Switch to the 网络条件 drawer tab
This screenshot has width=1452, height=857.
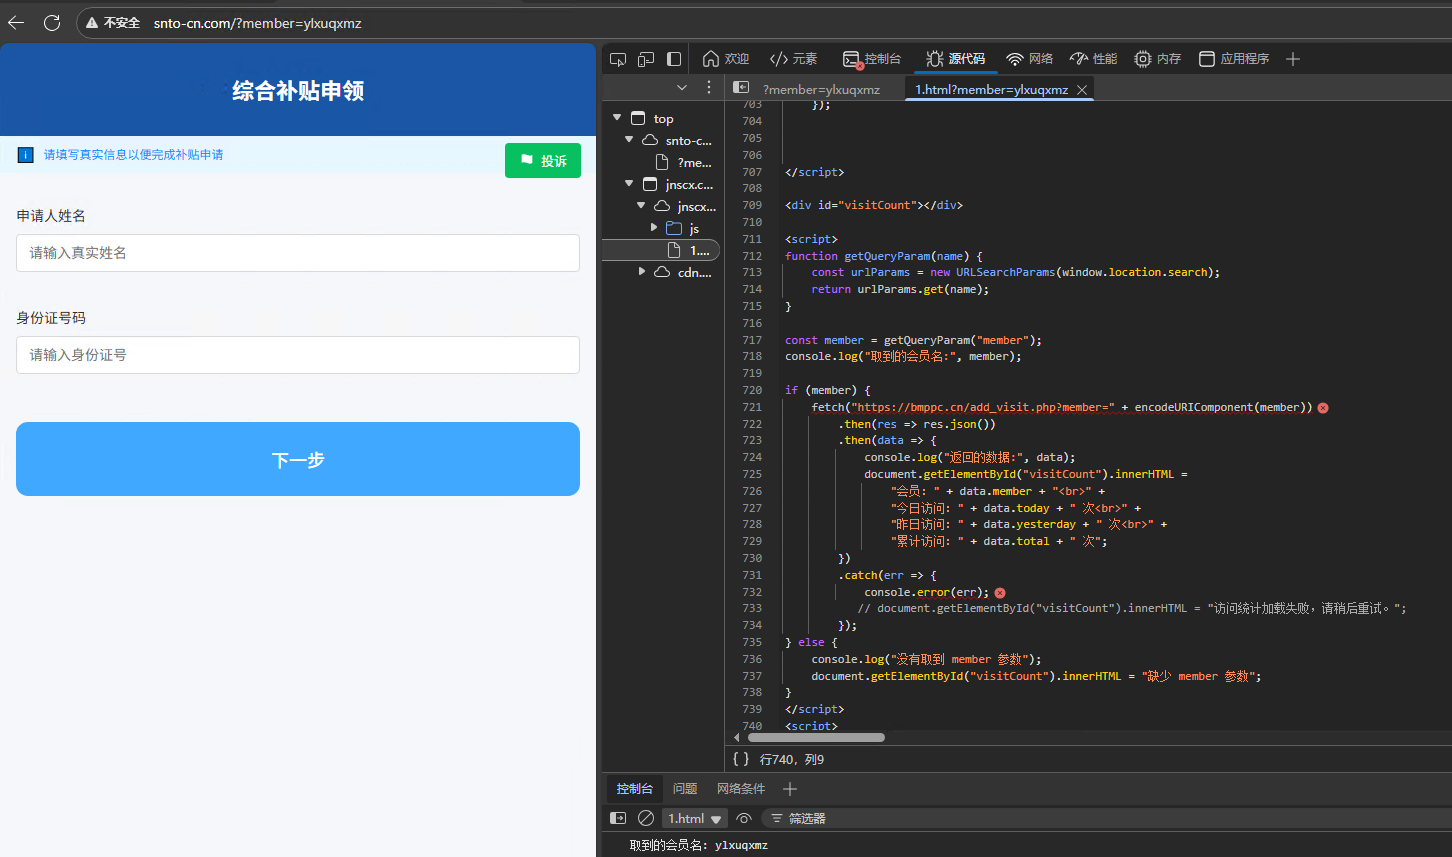(741, 789)
